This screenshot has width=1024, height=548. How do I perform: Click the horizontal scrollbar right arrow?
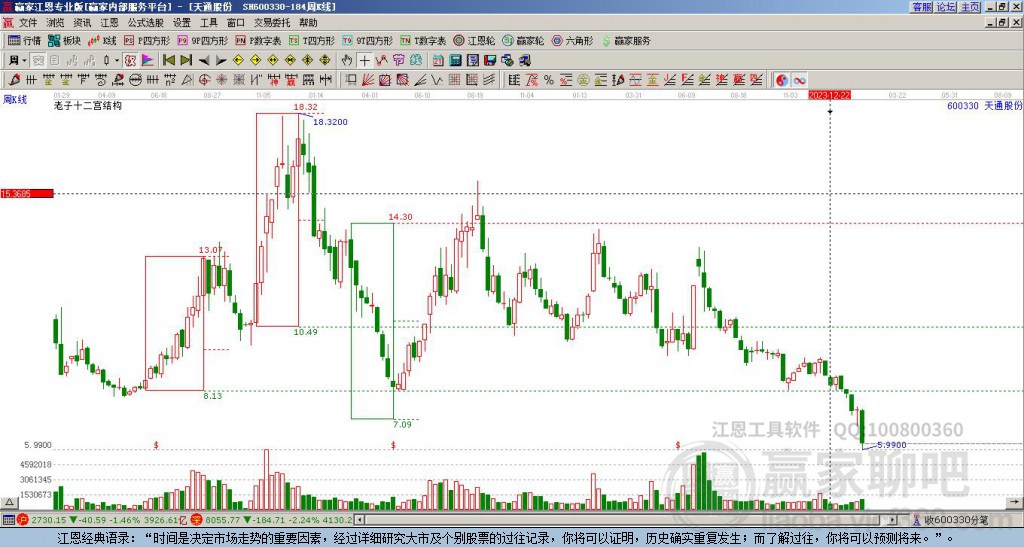click(x=893, y=520)
